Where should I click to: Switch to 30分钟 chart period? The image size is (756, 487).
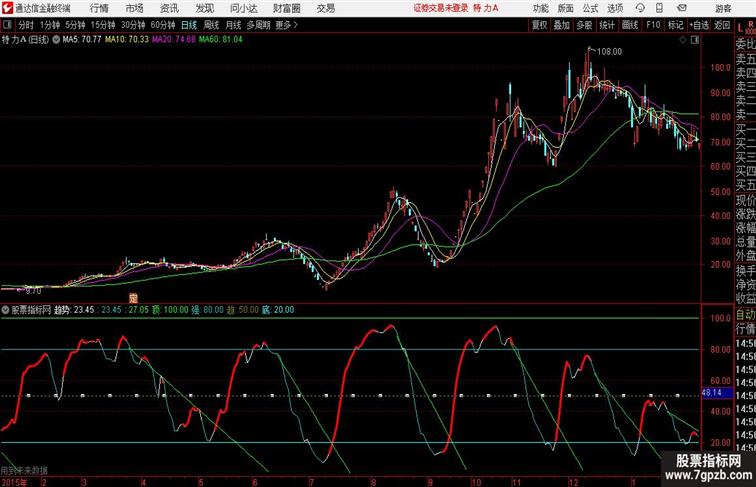(133, 25)
